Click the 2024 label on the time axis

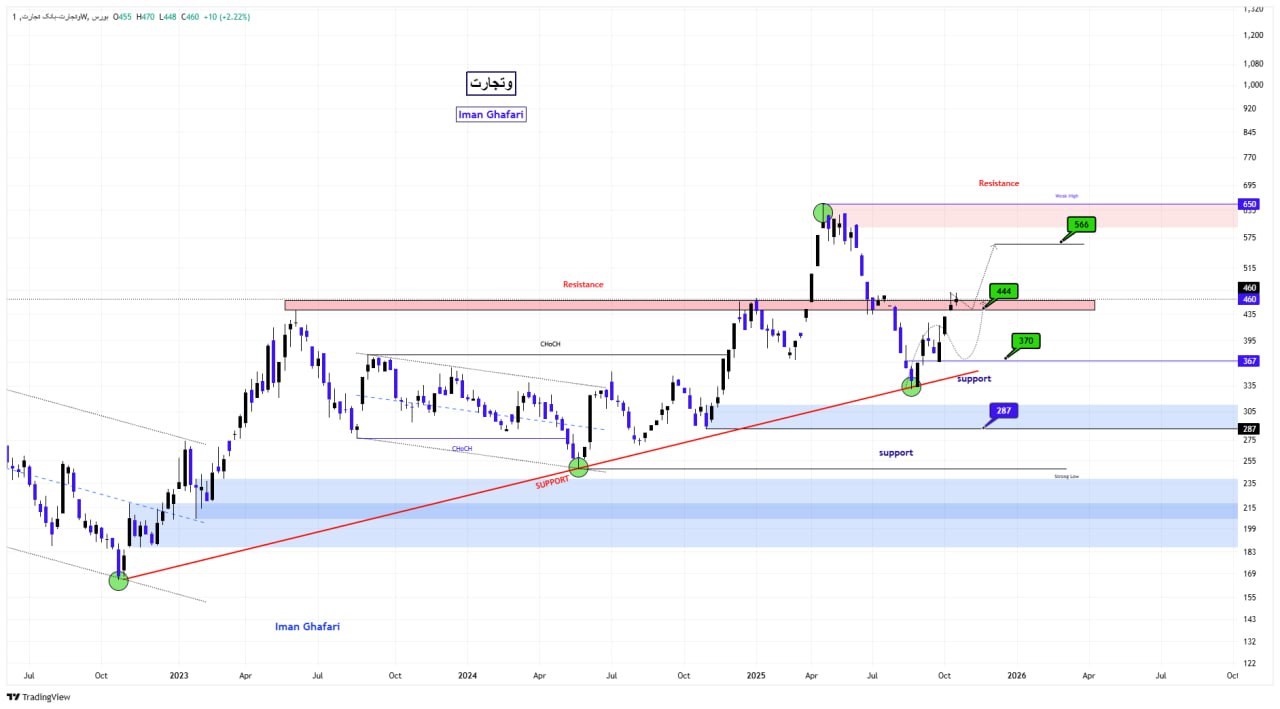click(x=466, y=676)
